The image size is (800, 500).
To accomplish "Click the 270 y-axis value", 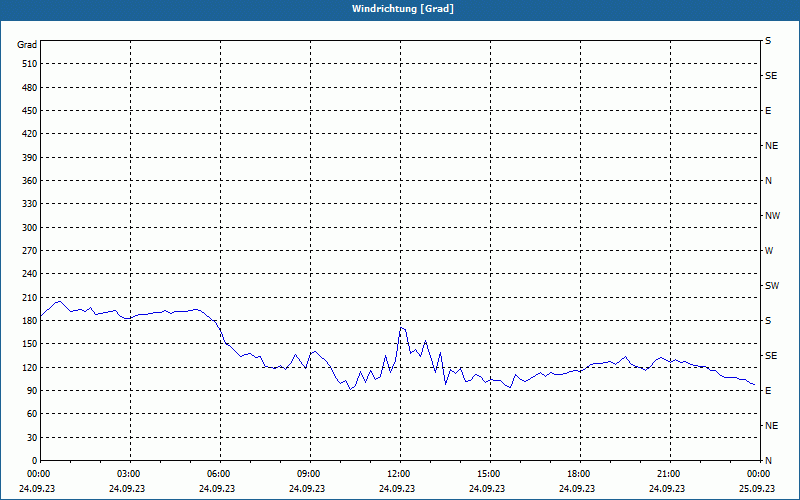I will [x=30, y=251].
